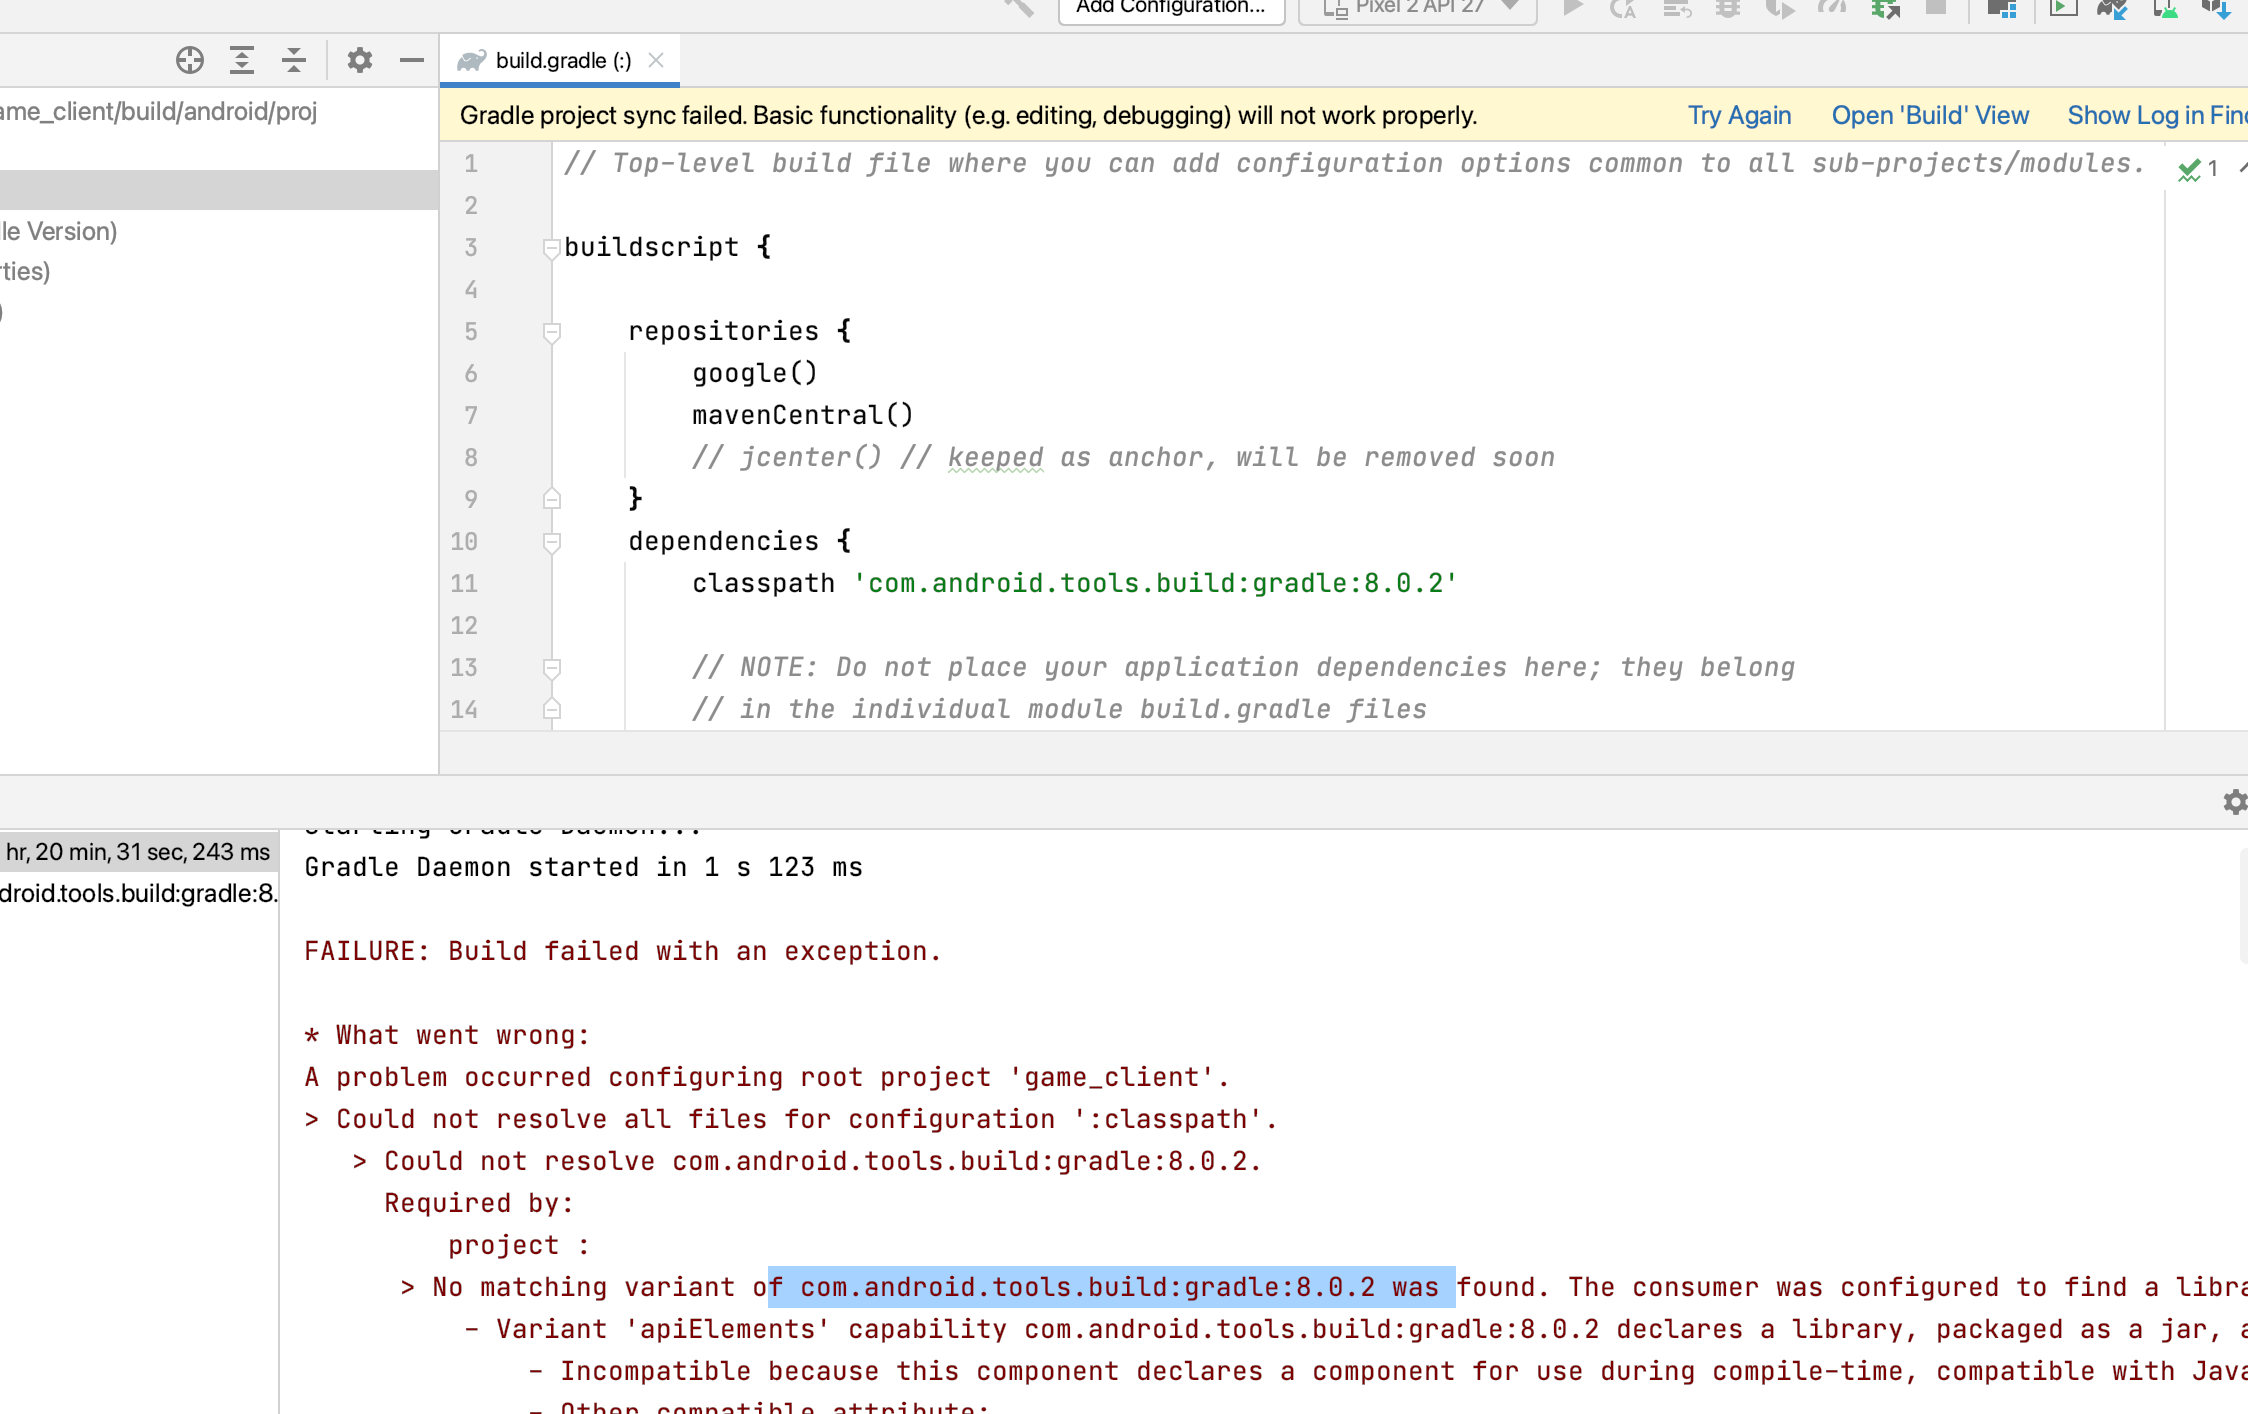Click the Debug bug icon

(x=1728, y=9)
